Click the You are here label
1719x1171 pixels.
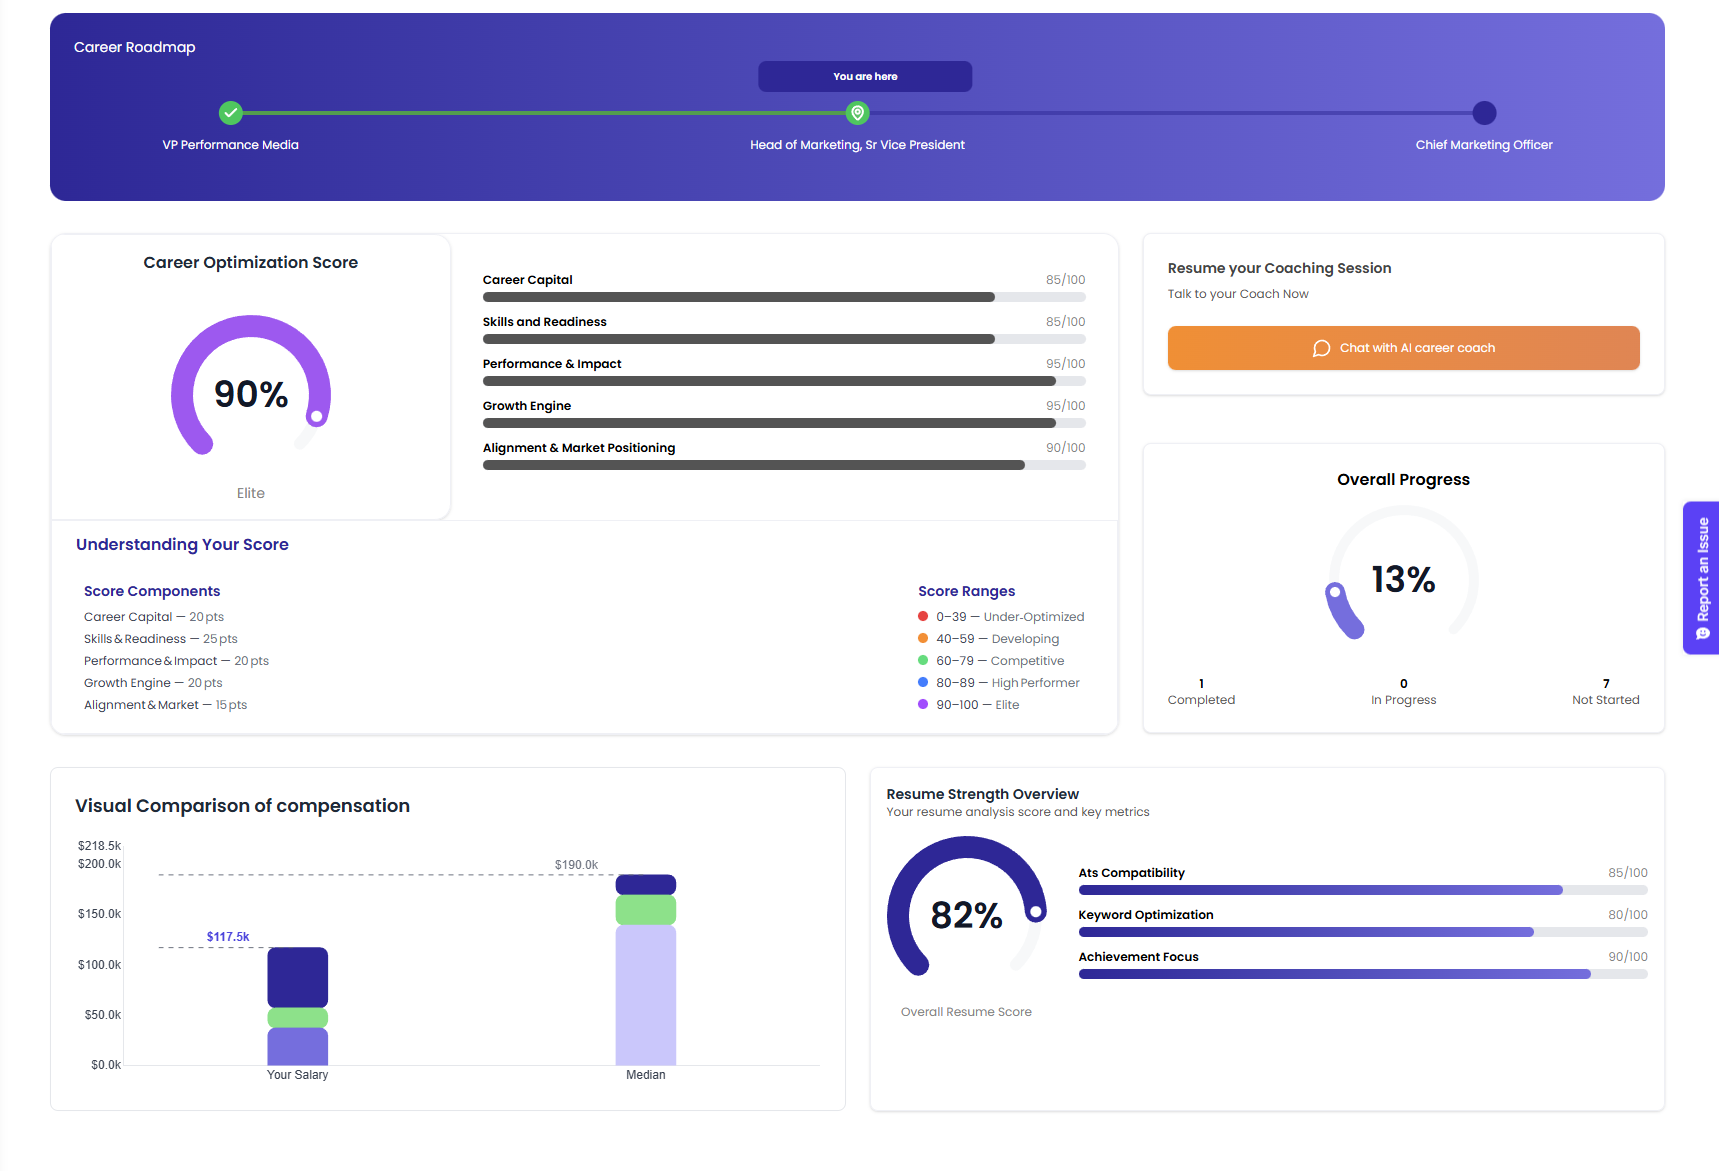coord(865,76)
